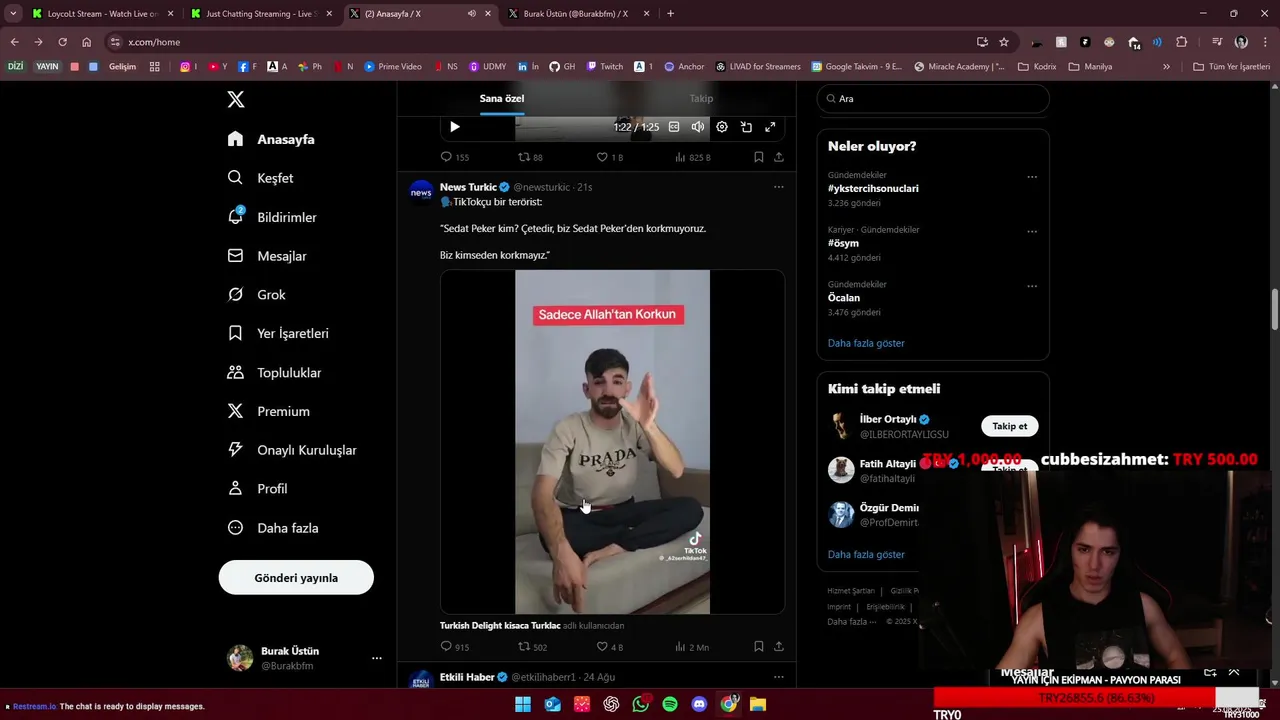Open Grok from the sidebar
This screenshot has width=1280, height=720.
(x=256, y=295)
